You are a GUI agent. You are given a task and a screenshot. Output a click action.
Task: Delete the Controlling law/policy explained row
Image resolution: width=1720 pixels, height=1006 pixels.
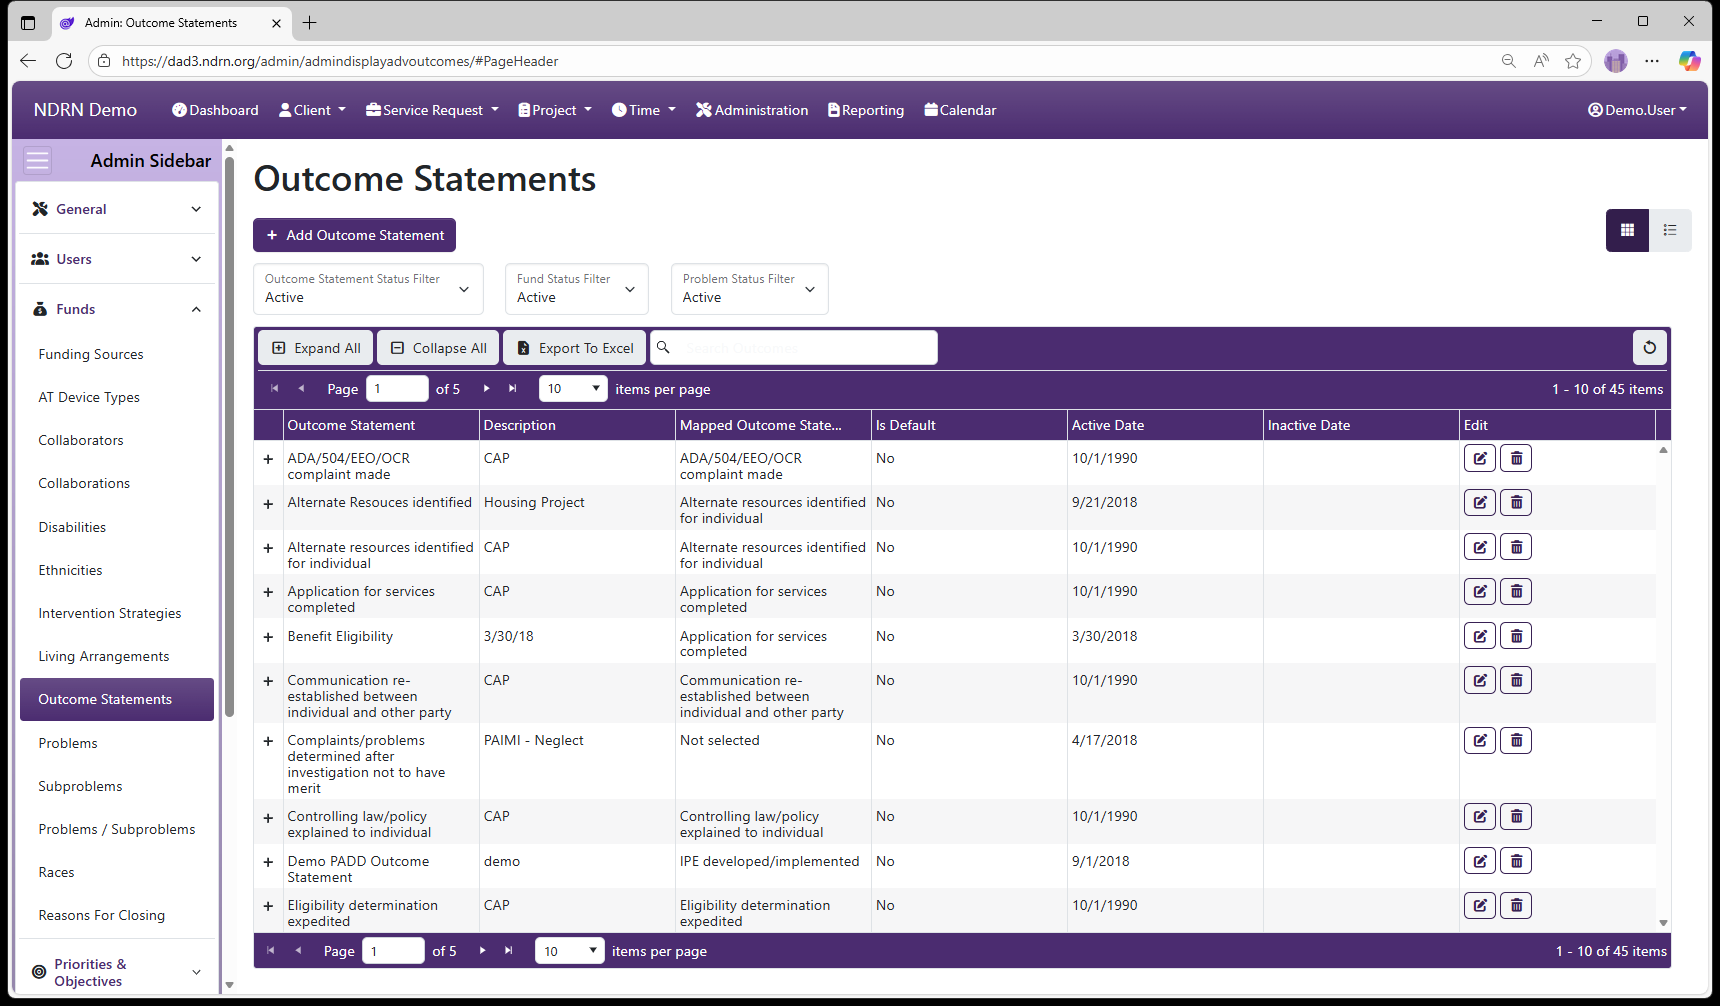(1516, 816)
